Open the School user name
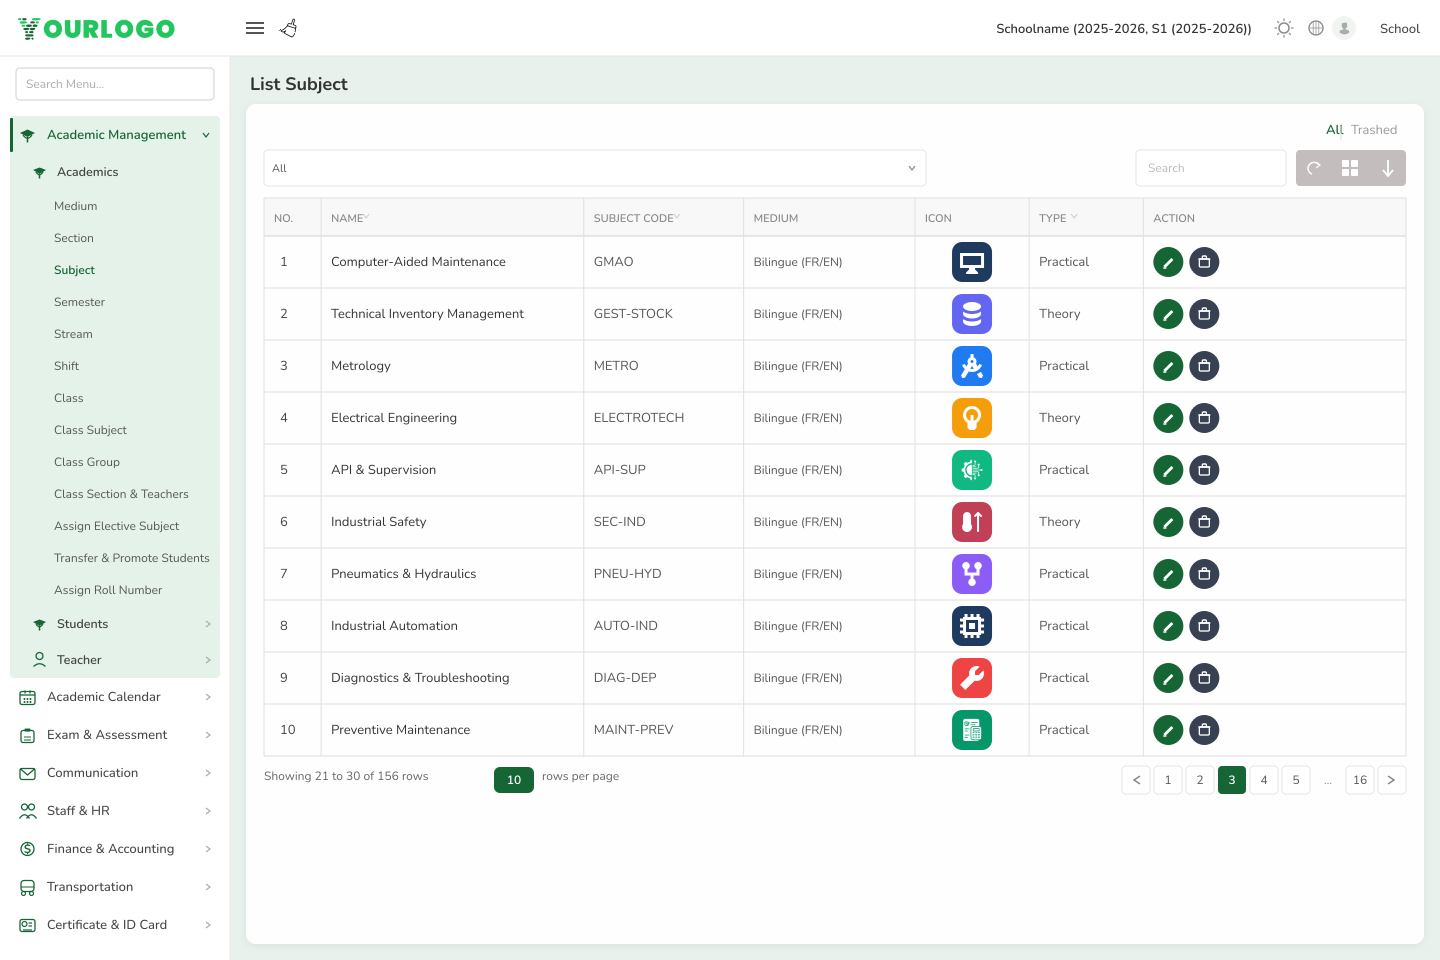 pyautogui.click(x=1400, y=28)
